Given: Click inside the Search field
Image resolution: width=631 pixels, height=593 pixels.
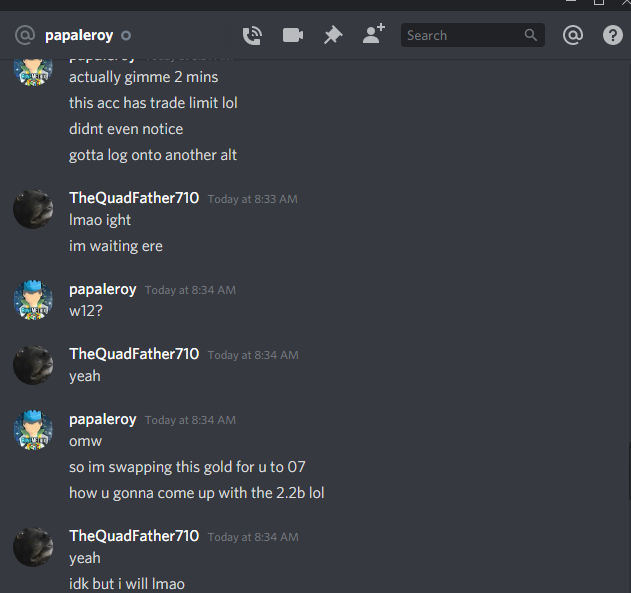Looking at the screenshot, I should (473, 35).
